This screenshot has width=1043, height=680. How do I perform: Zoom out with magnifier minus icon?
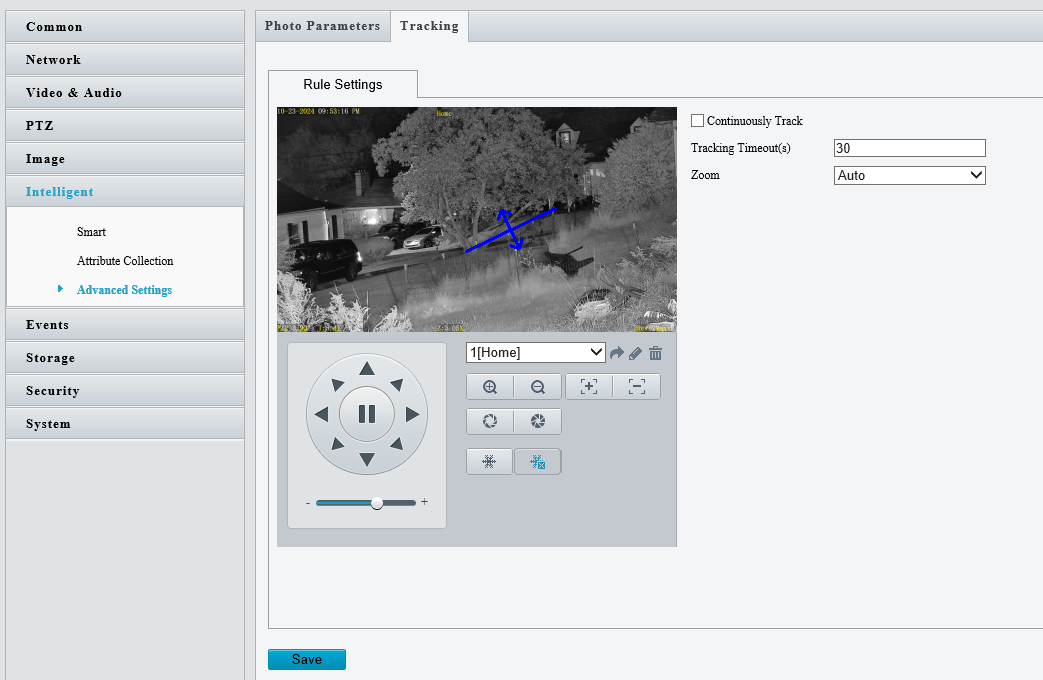[x=538, y=387]
